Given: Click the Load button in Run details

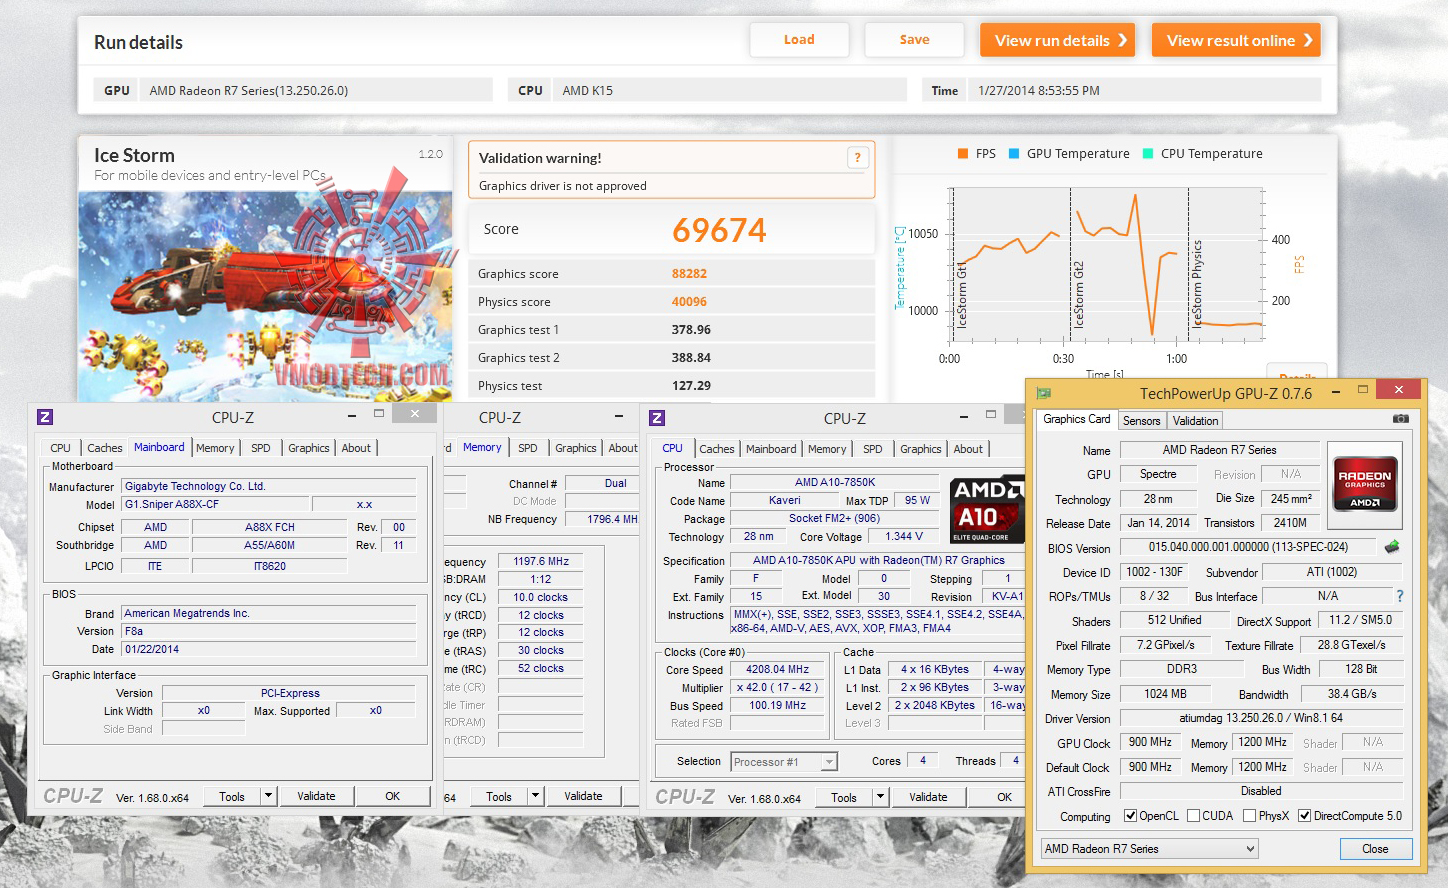Looking at the screenshot, I should pyautogui.click(x=799, y=40).
